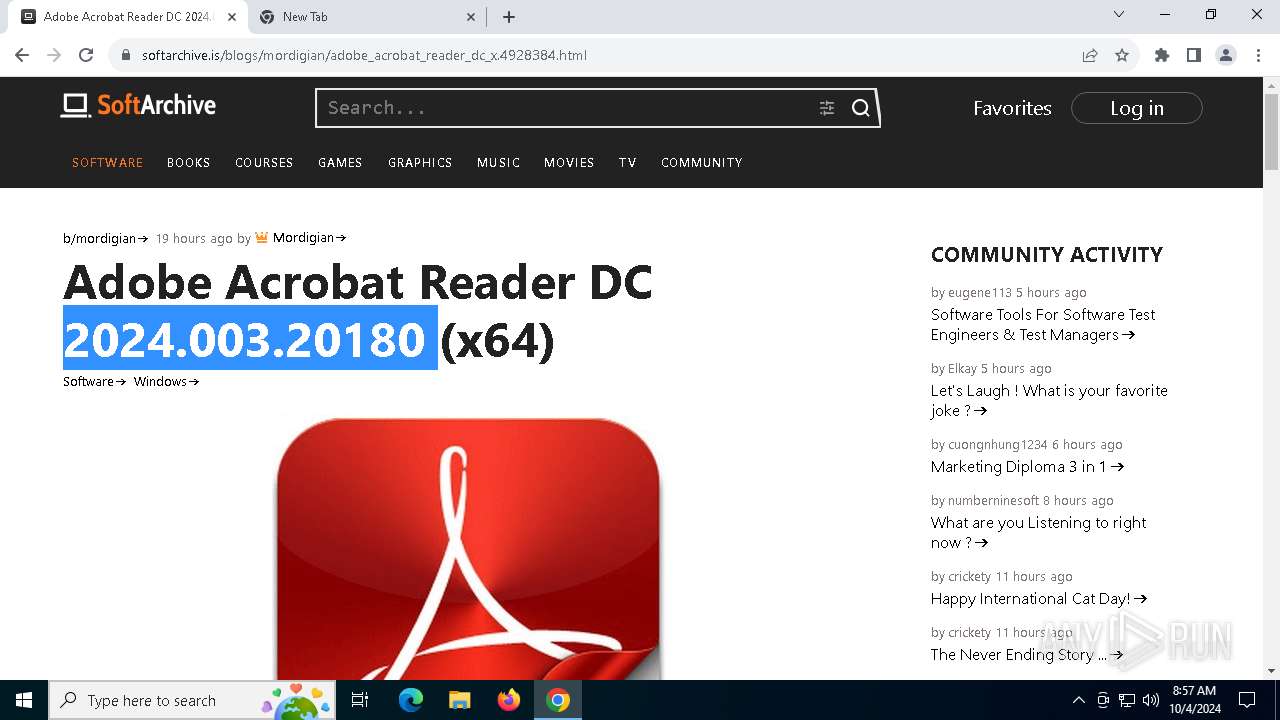The width and height of the screenshot is (1280, 720).
Task: Open the GRAPHICS menu category
Action: (420, 162)
